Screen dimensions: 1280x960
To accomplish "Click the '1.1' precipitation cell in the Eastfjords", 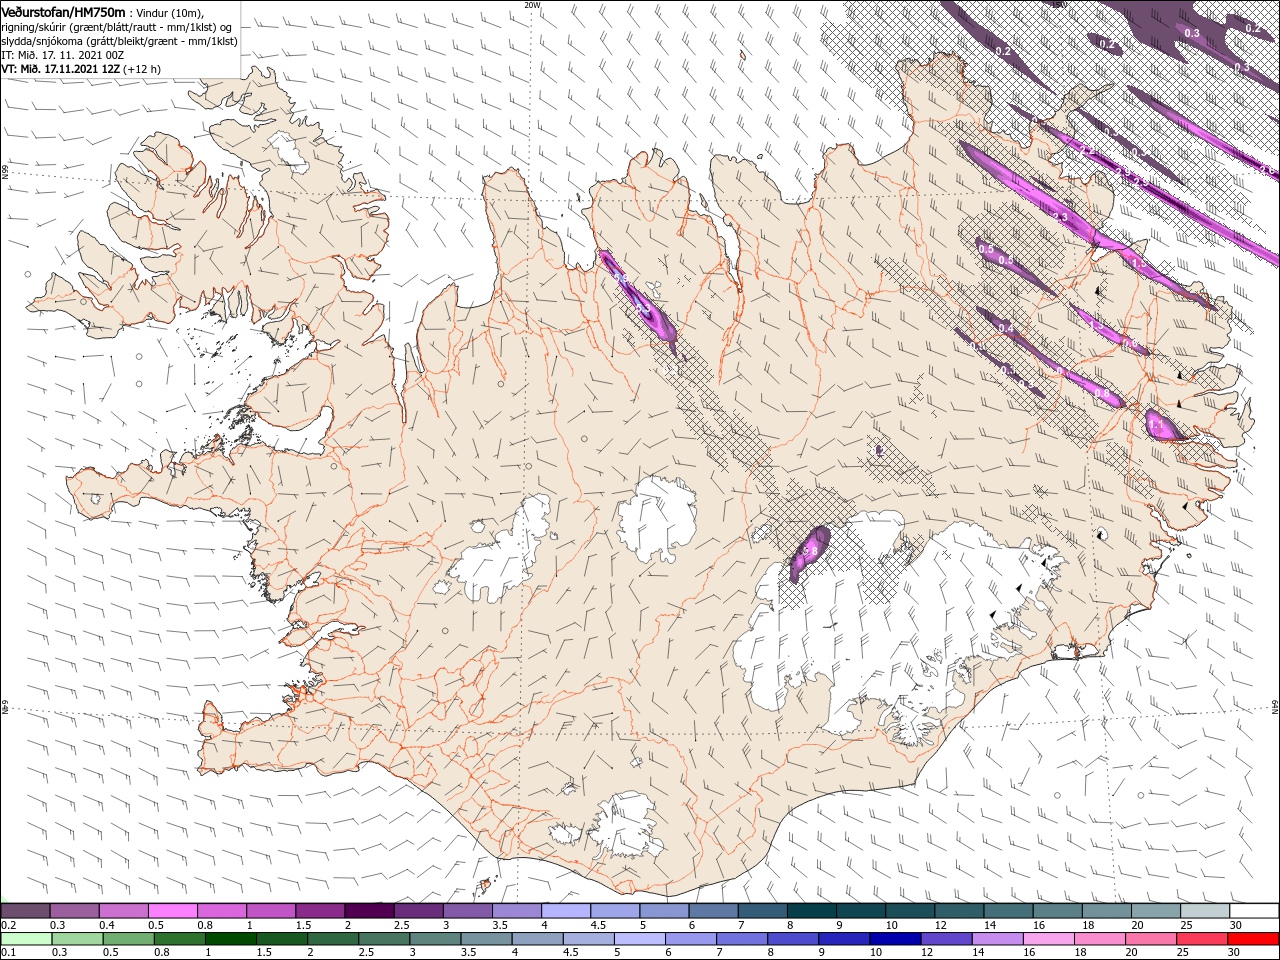I will tap(1163, 425).
